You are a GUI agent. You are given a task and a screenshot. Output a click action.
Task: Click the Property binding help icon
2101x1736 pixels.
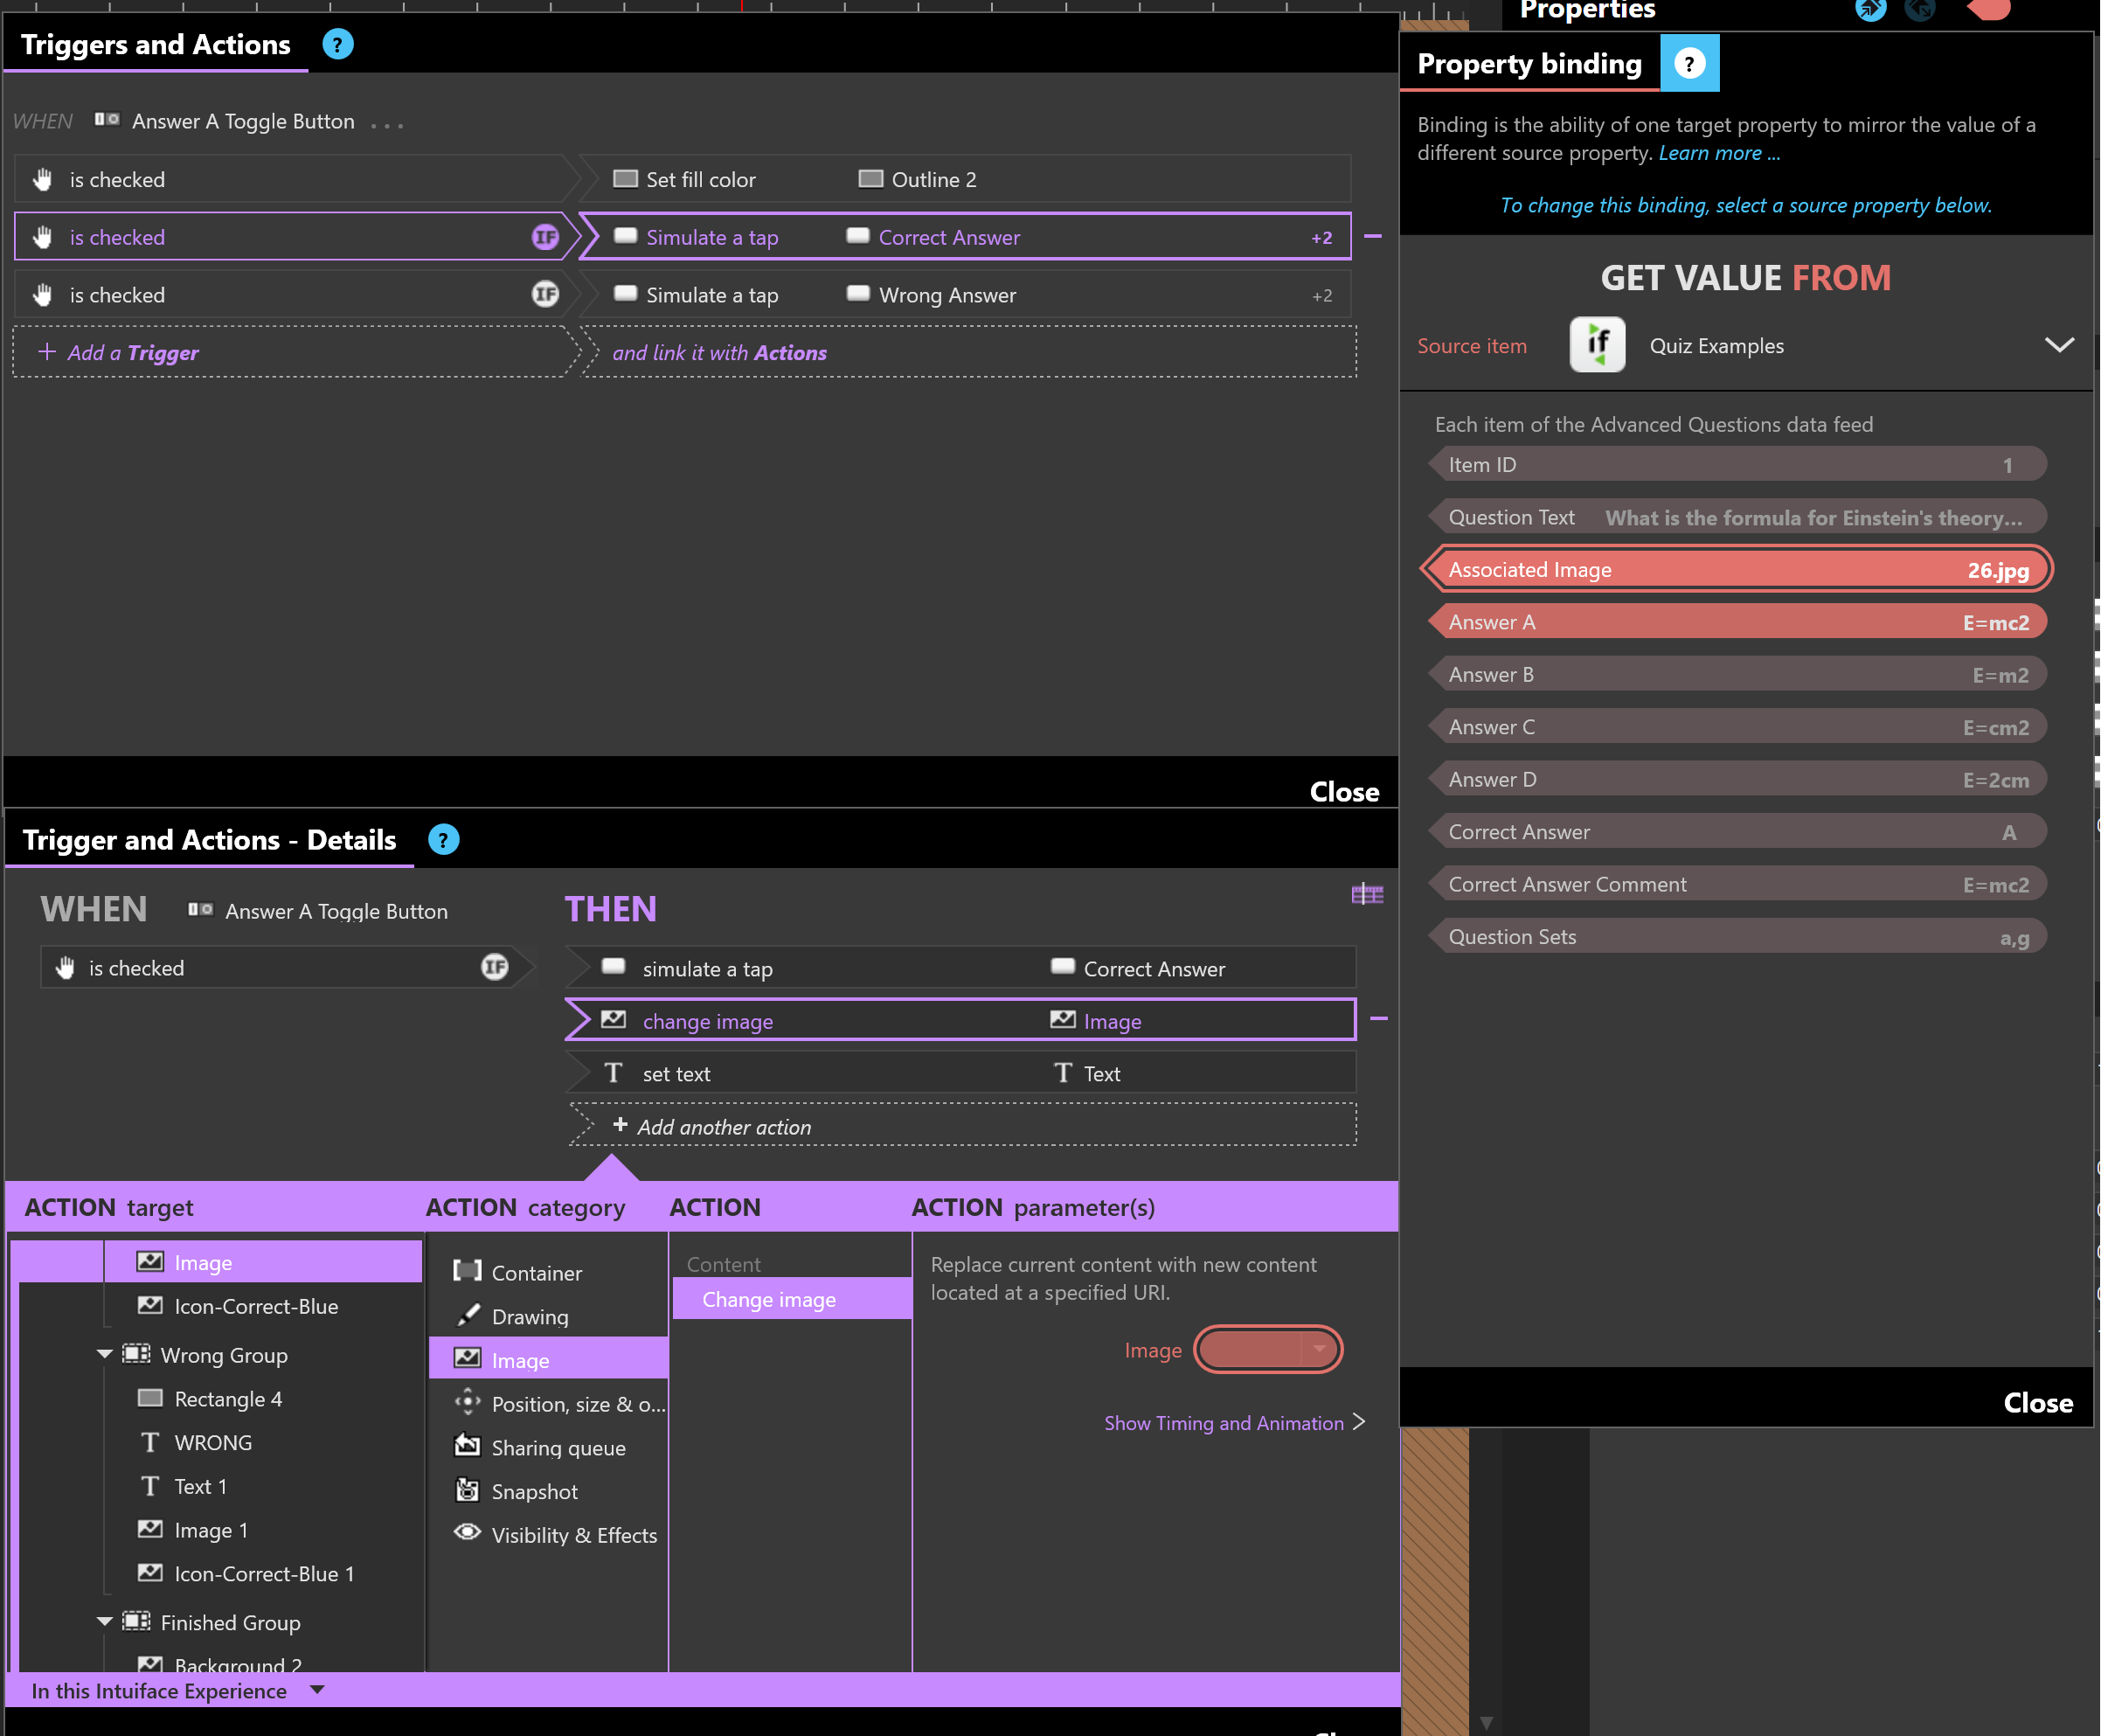tap(1689, 64)
